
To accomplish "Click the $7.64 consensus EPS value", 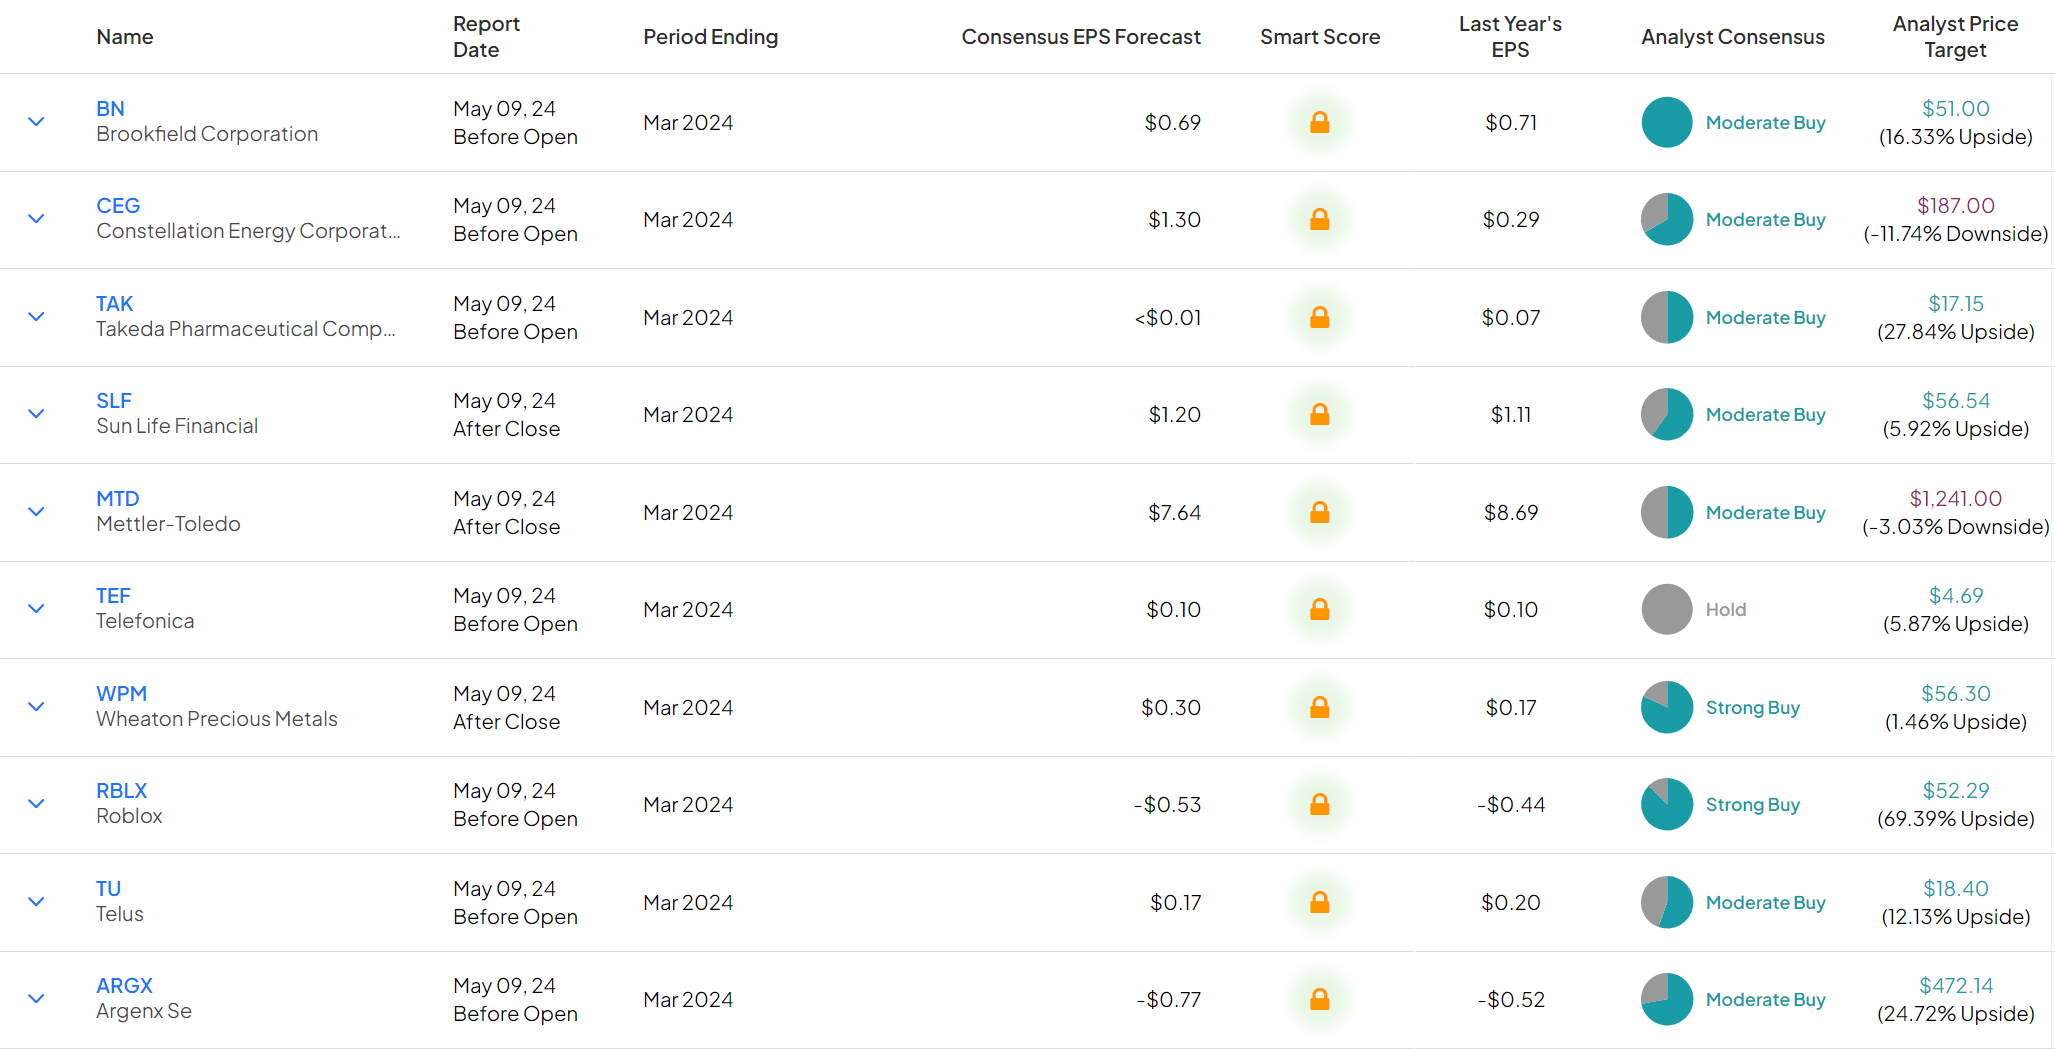I will click(x=1174, y=512).
